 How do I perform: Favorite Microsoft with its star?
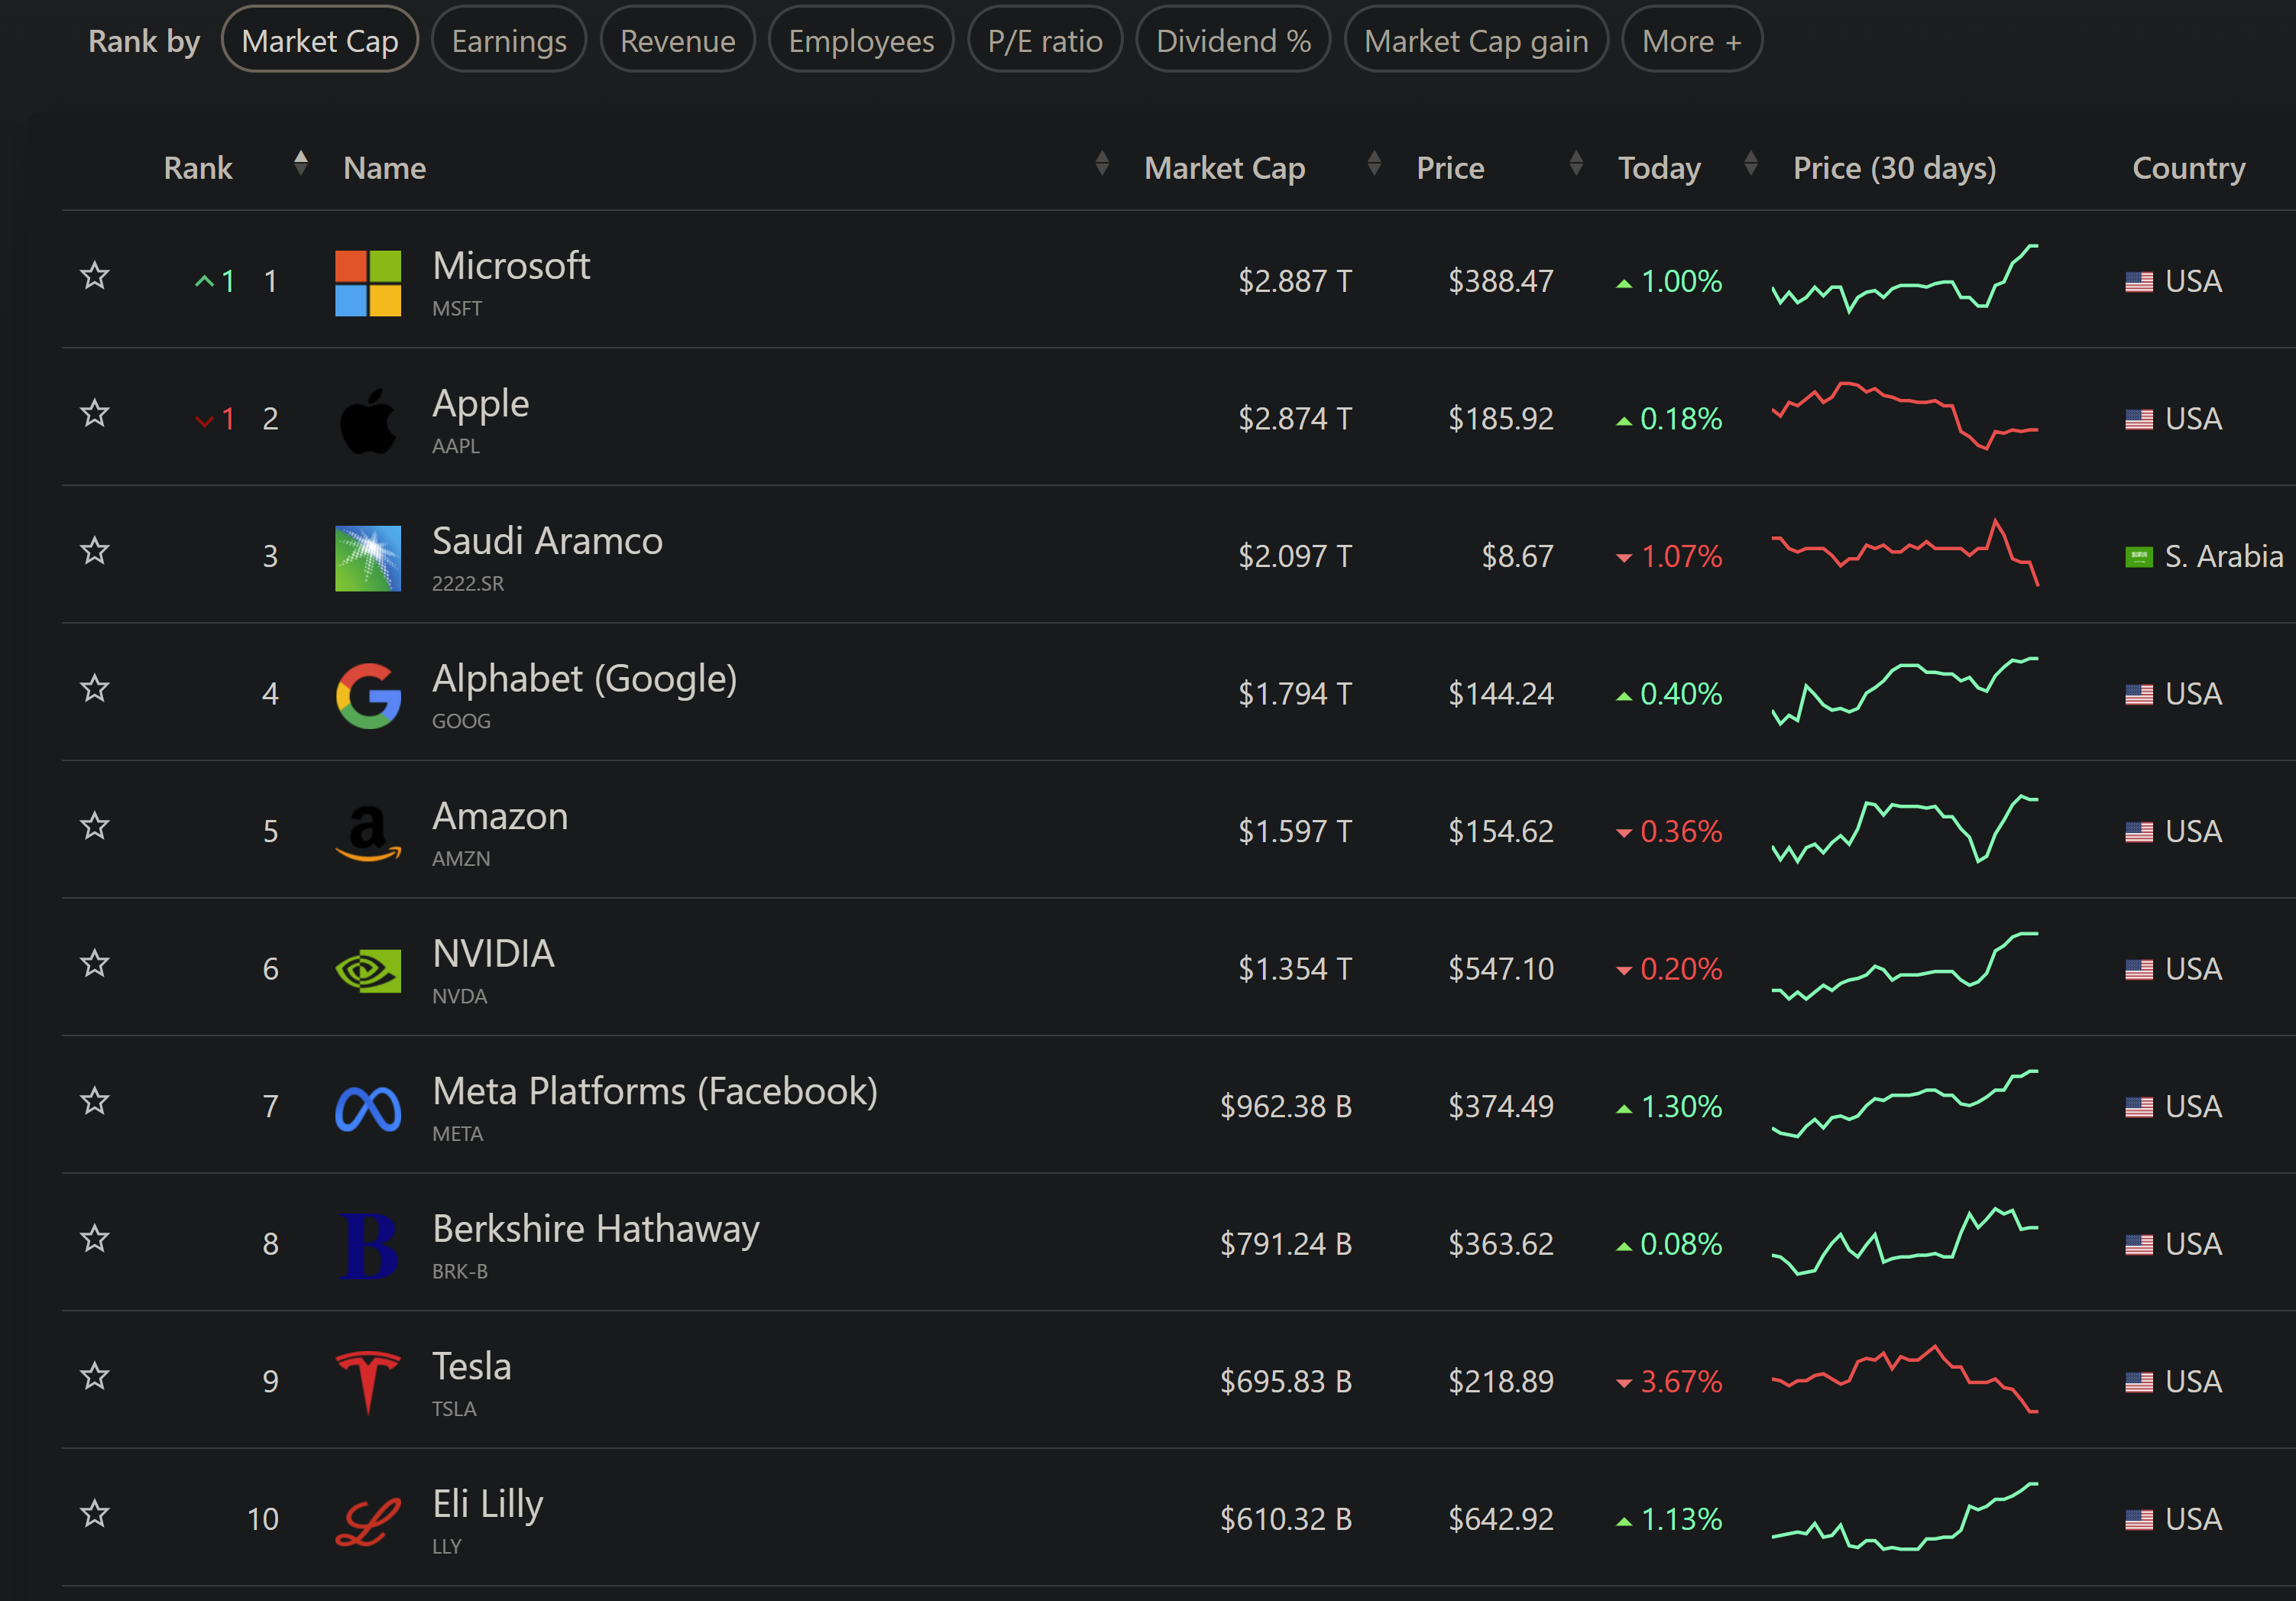click(x=95, y=275)
